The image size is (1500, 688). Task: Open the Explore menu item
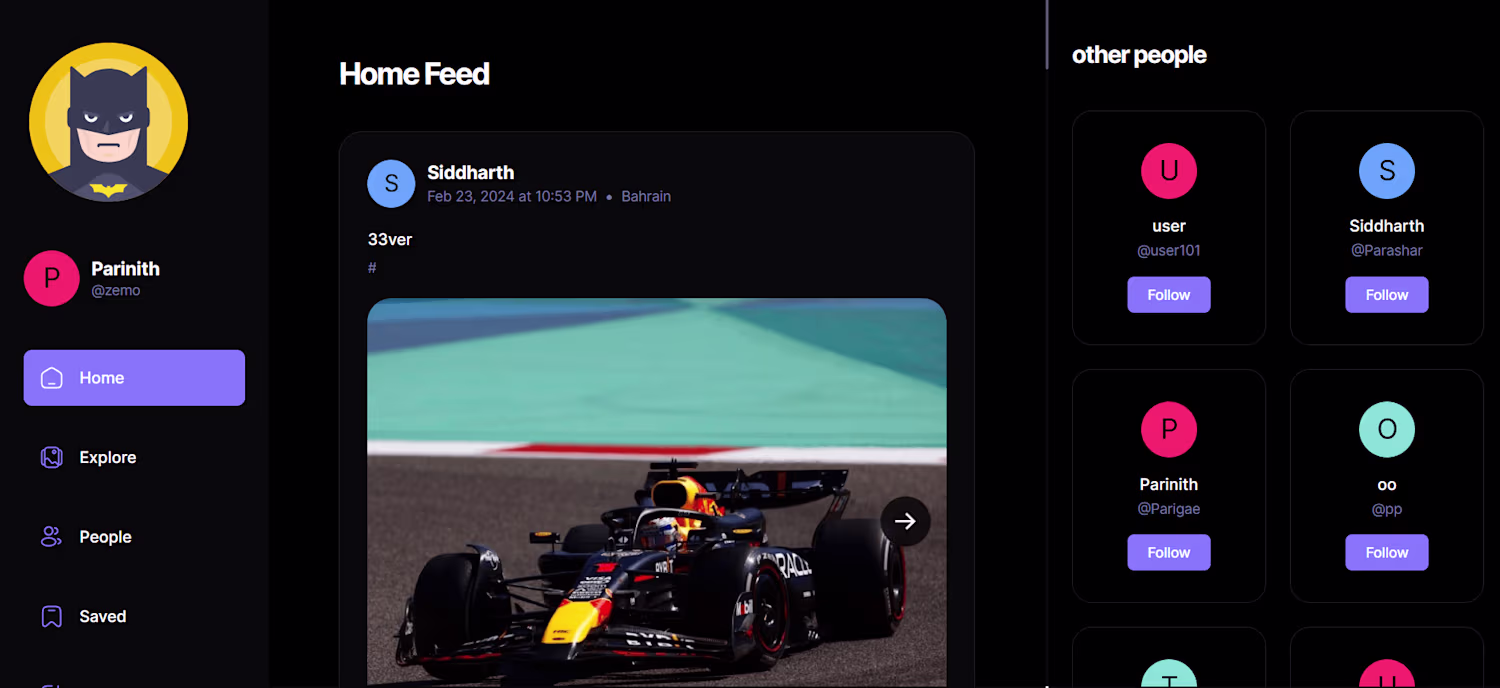(x=108, y=457)
